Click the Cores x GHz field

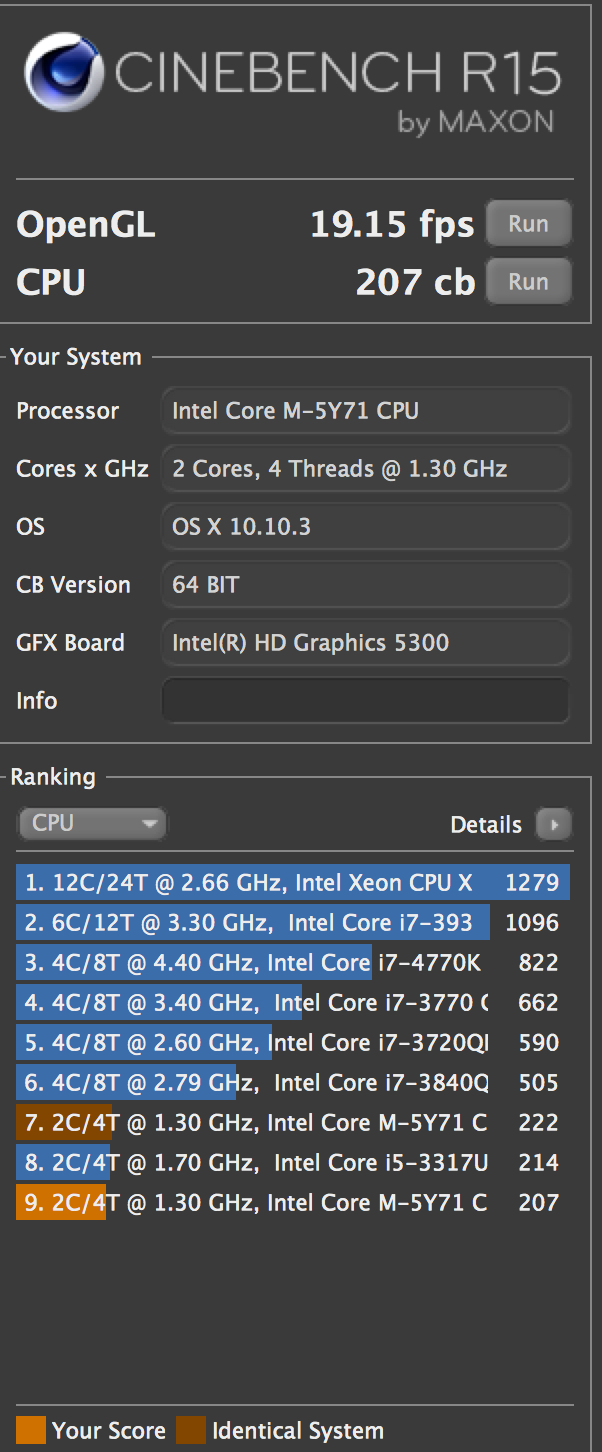[365, 469]
